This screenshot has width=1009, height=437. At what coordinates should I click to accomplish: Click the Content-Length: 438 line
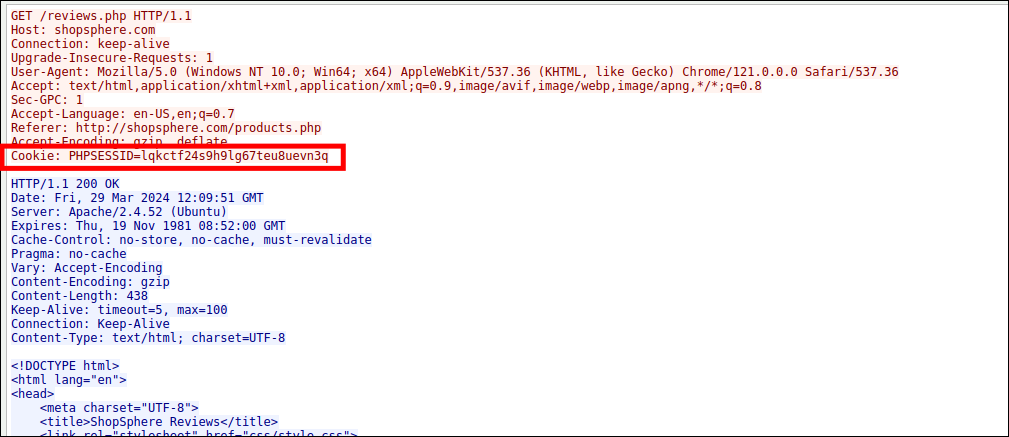[x=80, y=296]
